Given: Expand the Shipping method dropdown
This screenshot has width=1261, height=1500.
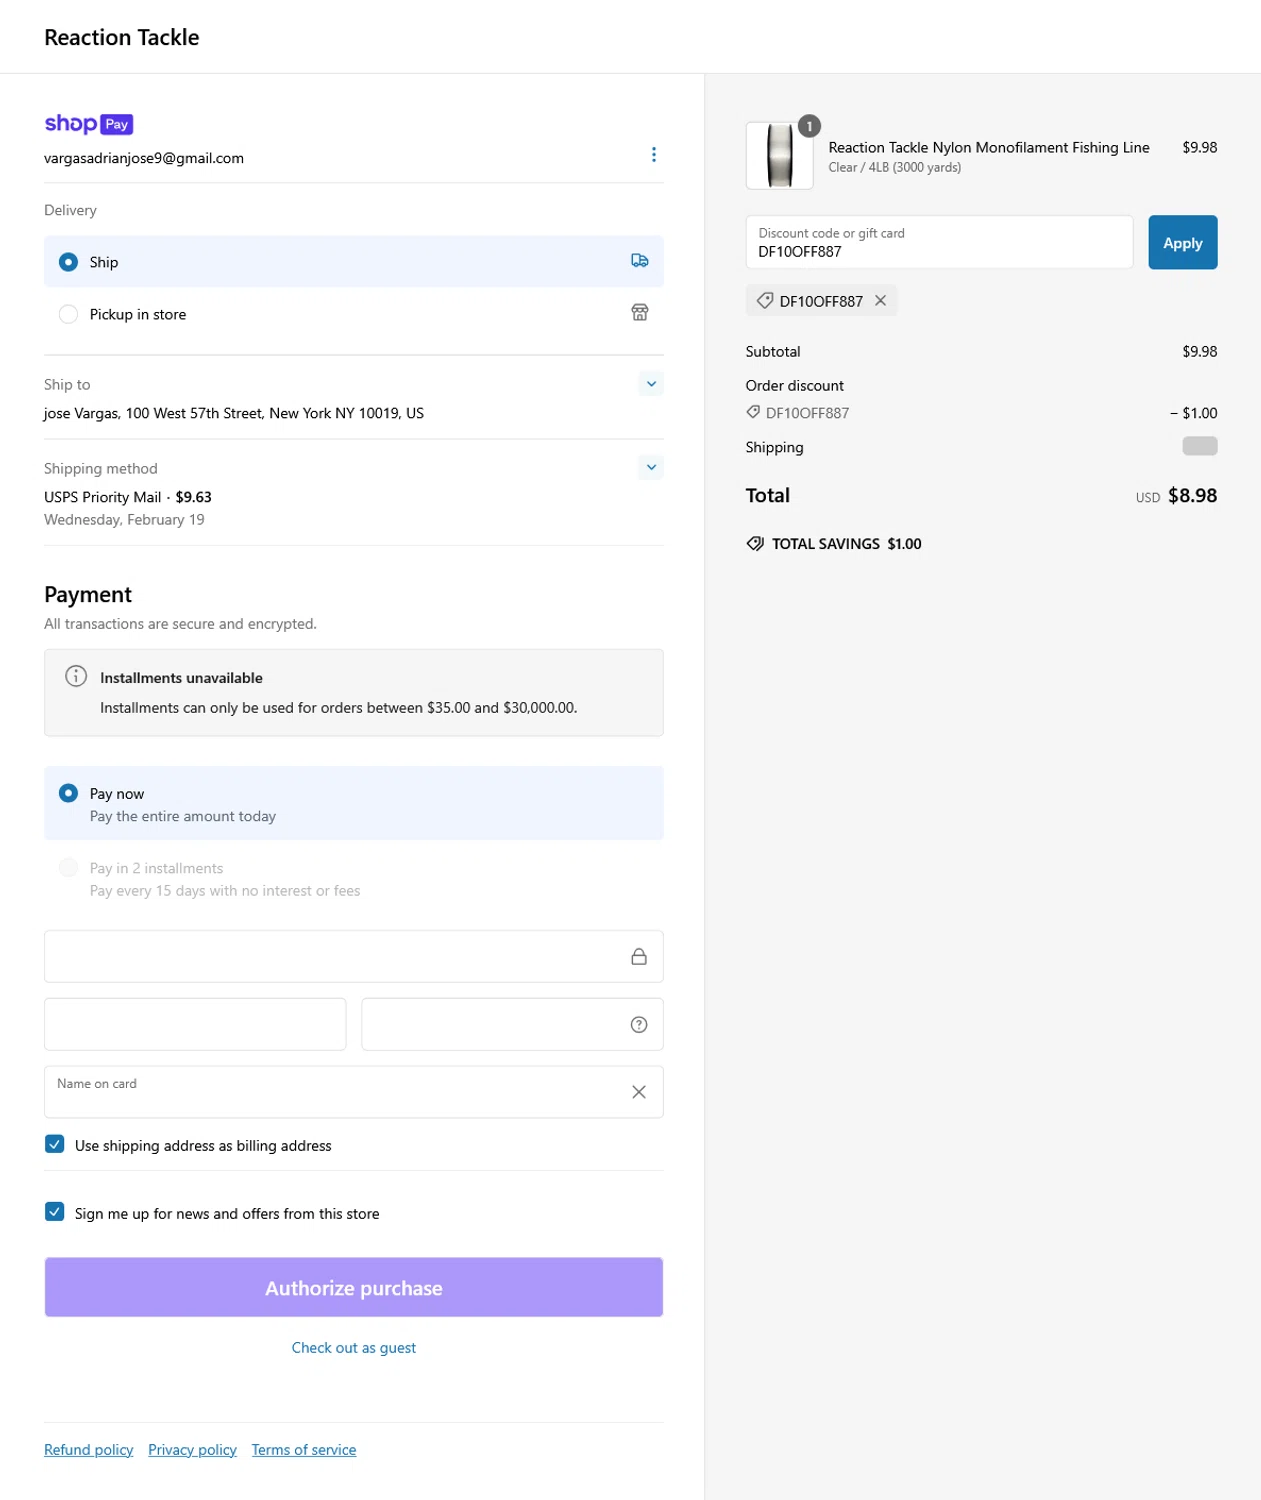Looking at the screenshot, I should point(651,467).
